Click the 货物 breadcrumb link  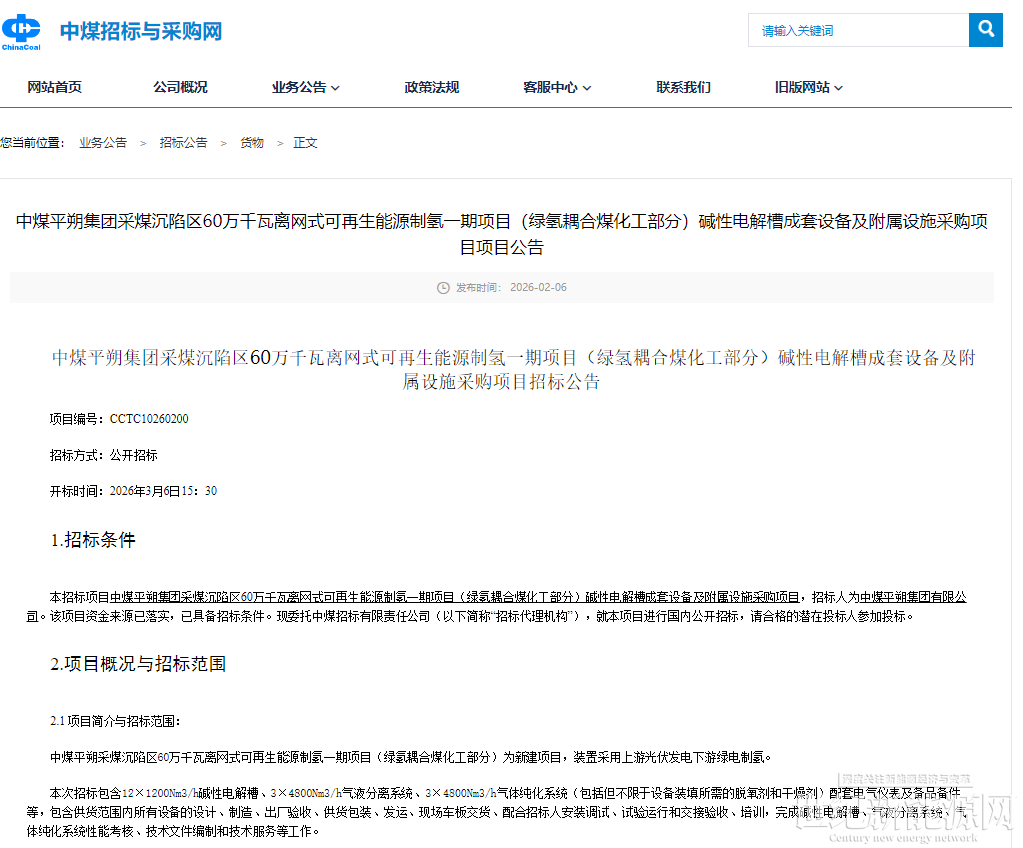[251, 143]
